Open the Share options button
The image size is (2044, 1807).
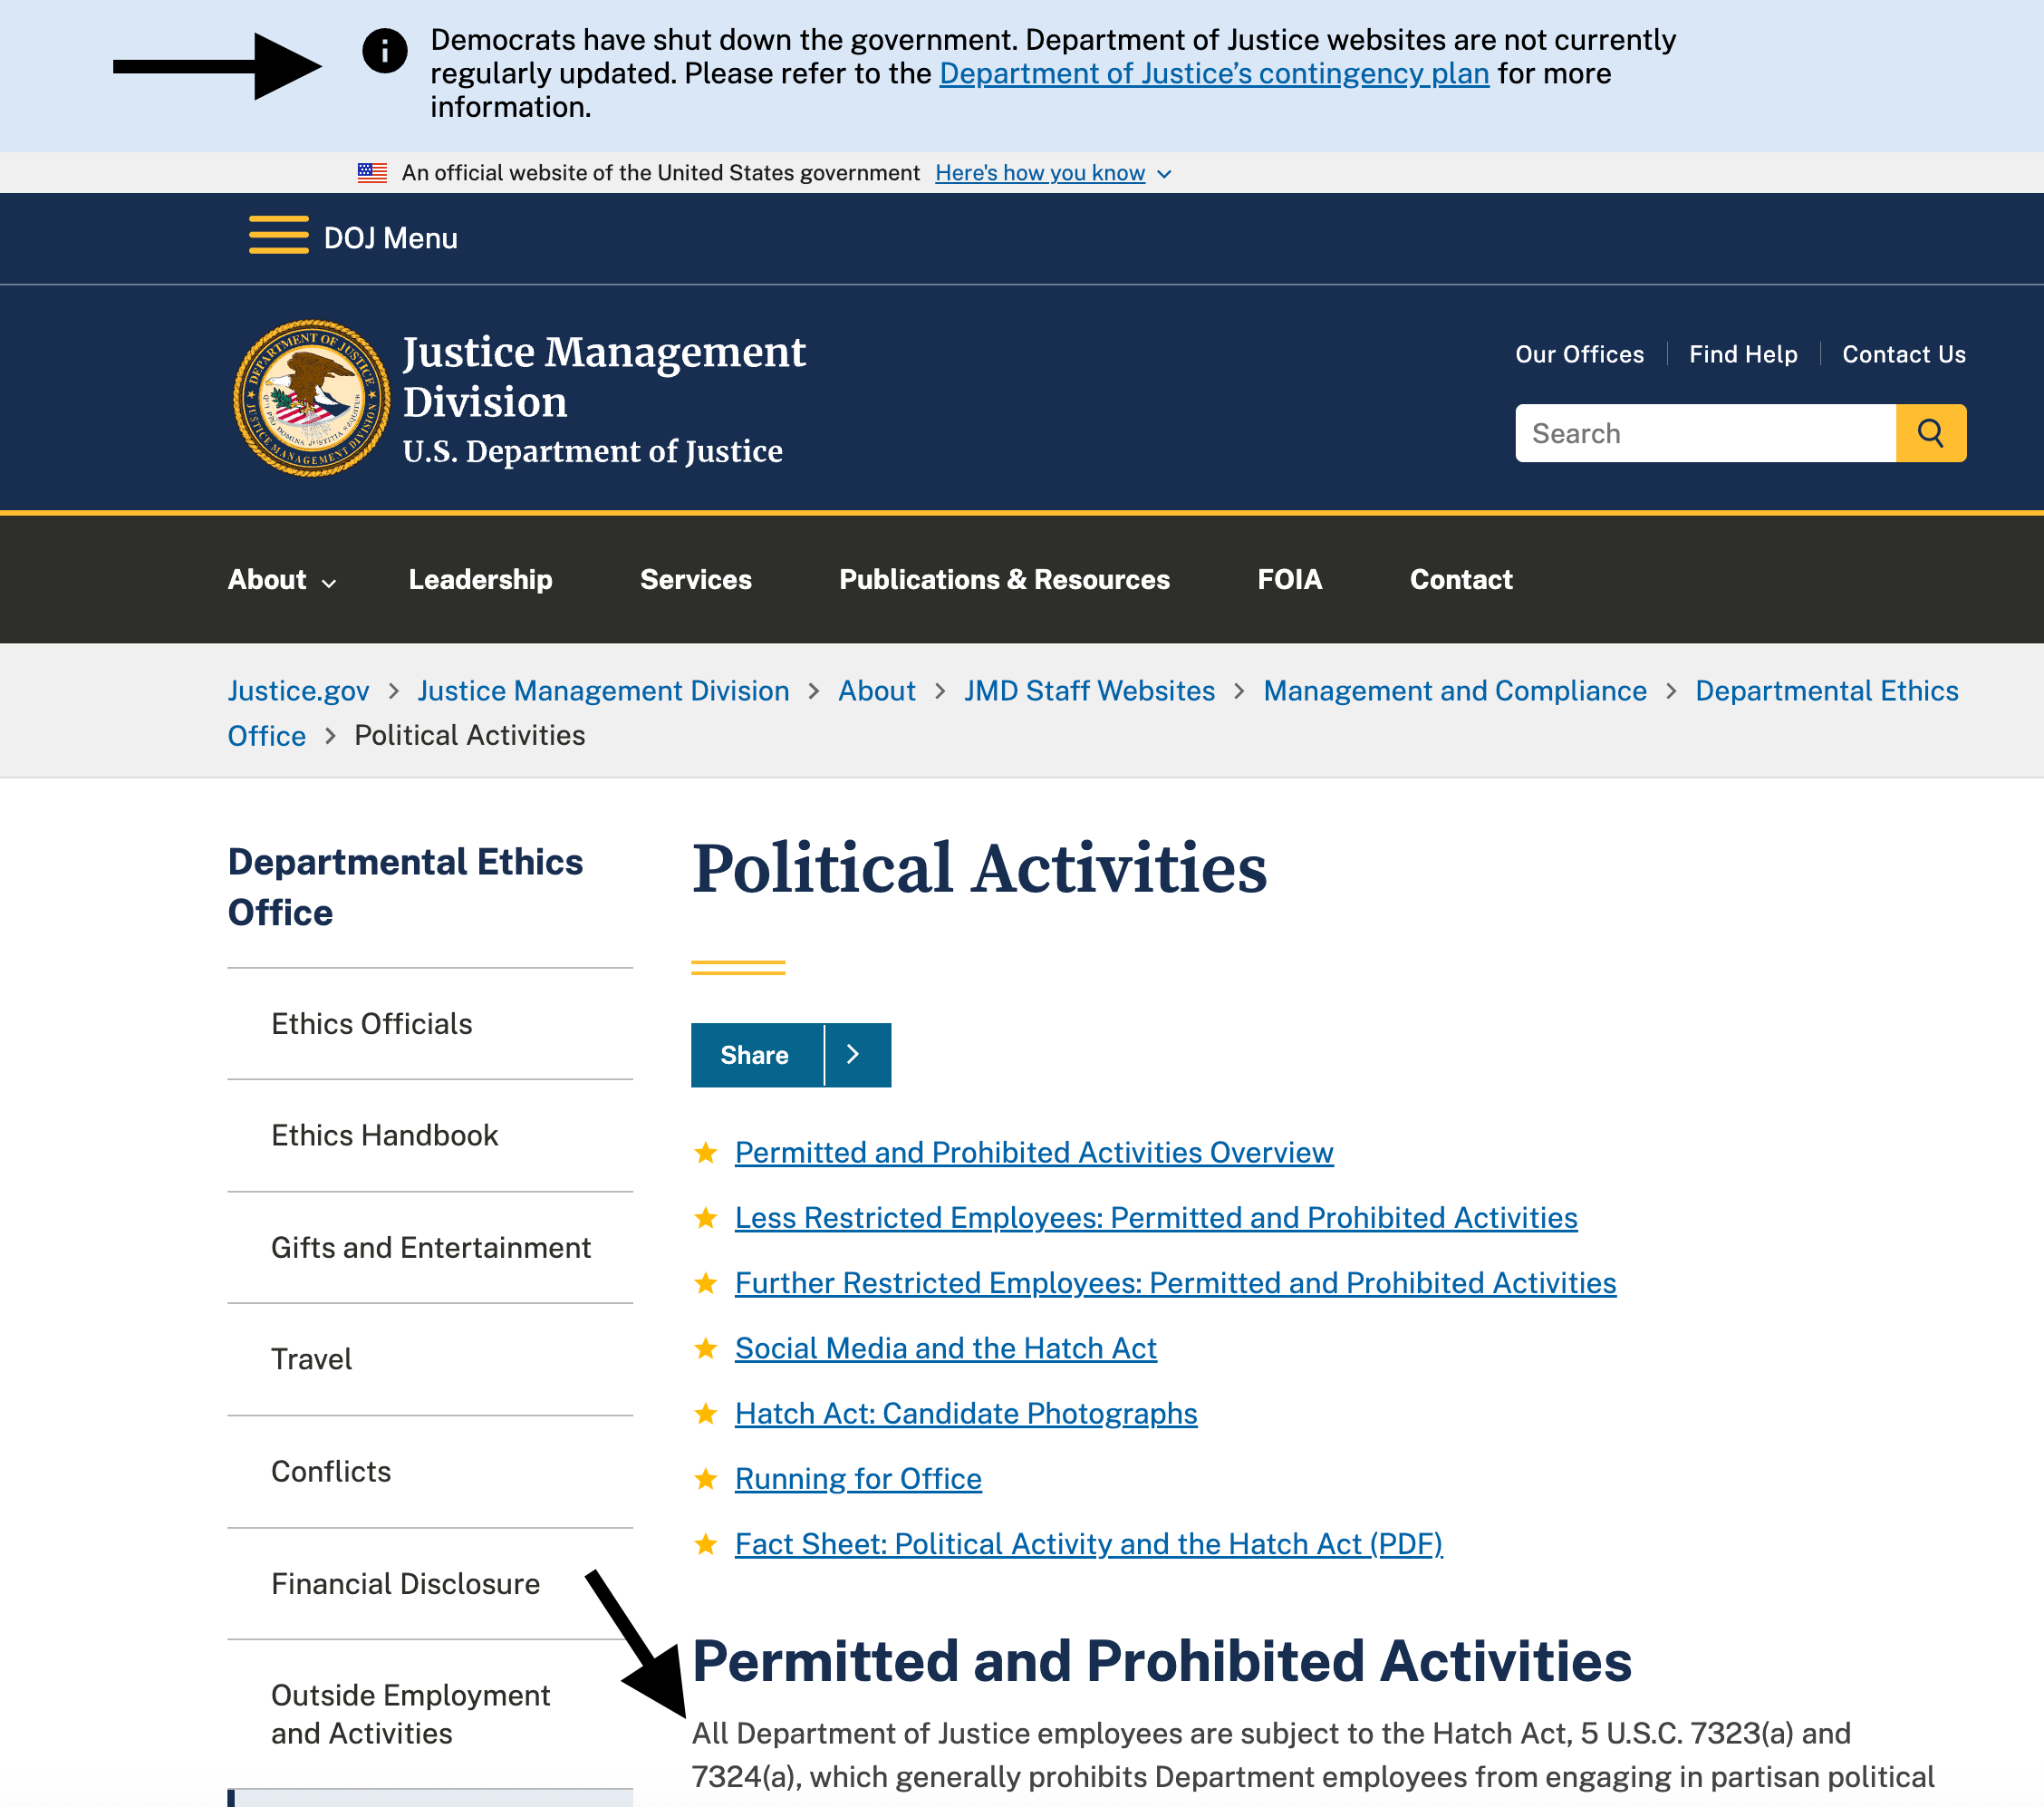click(755, 1054)
